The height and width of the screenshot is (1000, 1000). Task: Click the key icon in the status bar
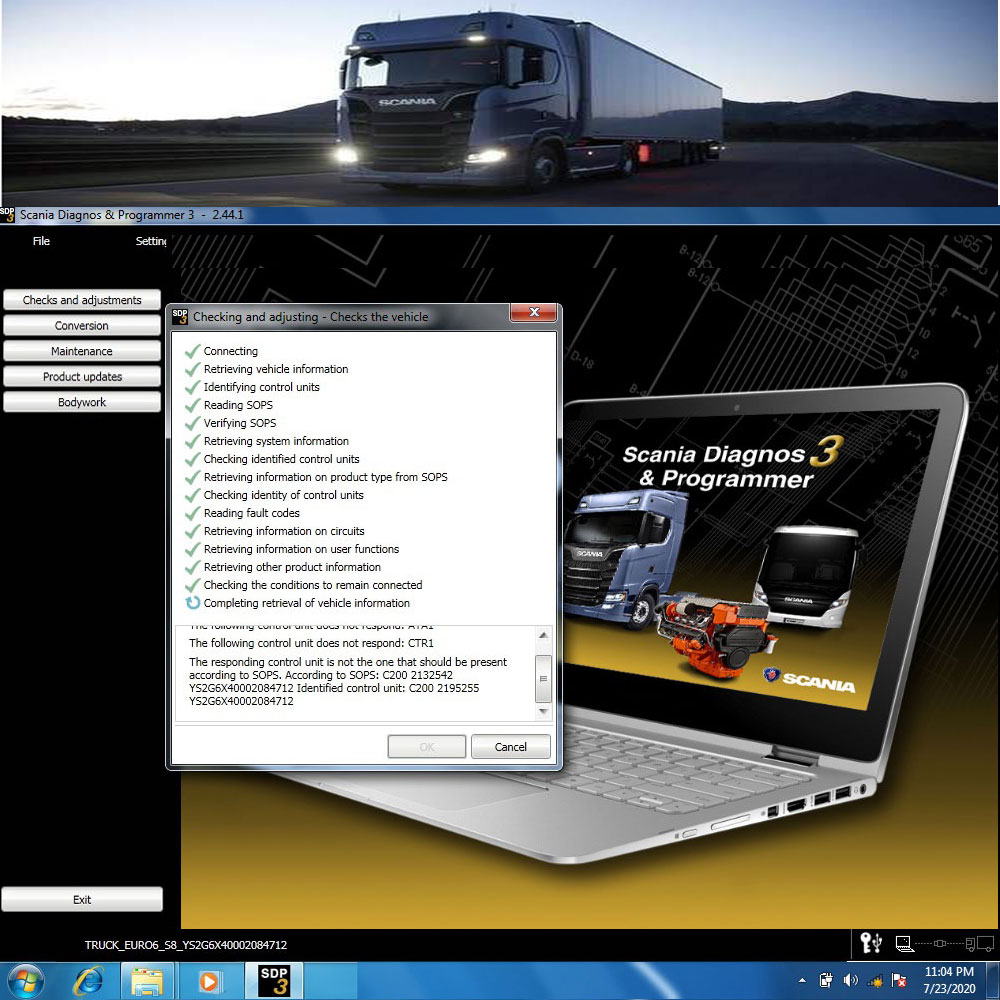pos(864,942)
